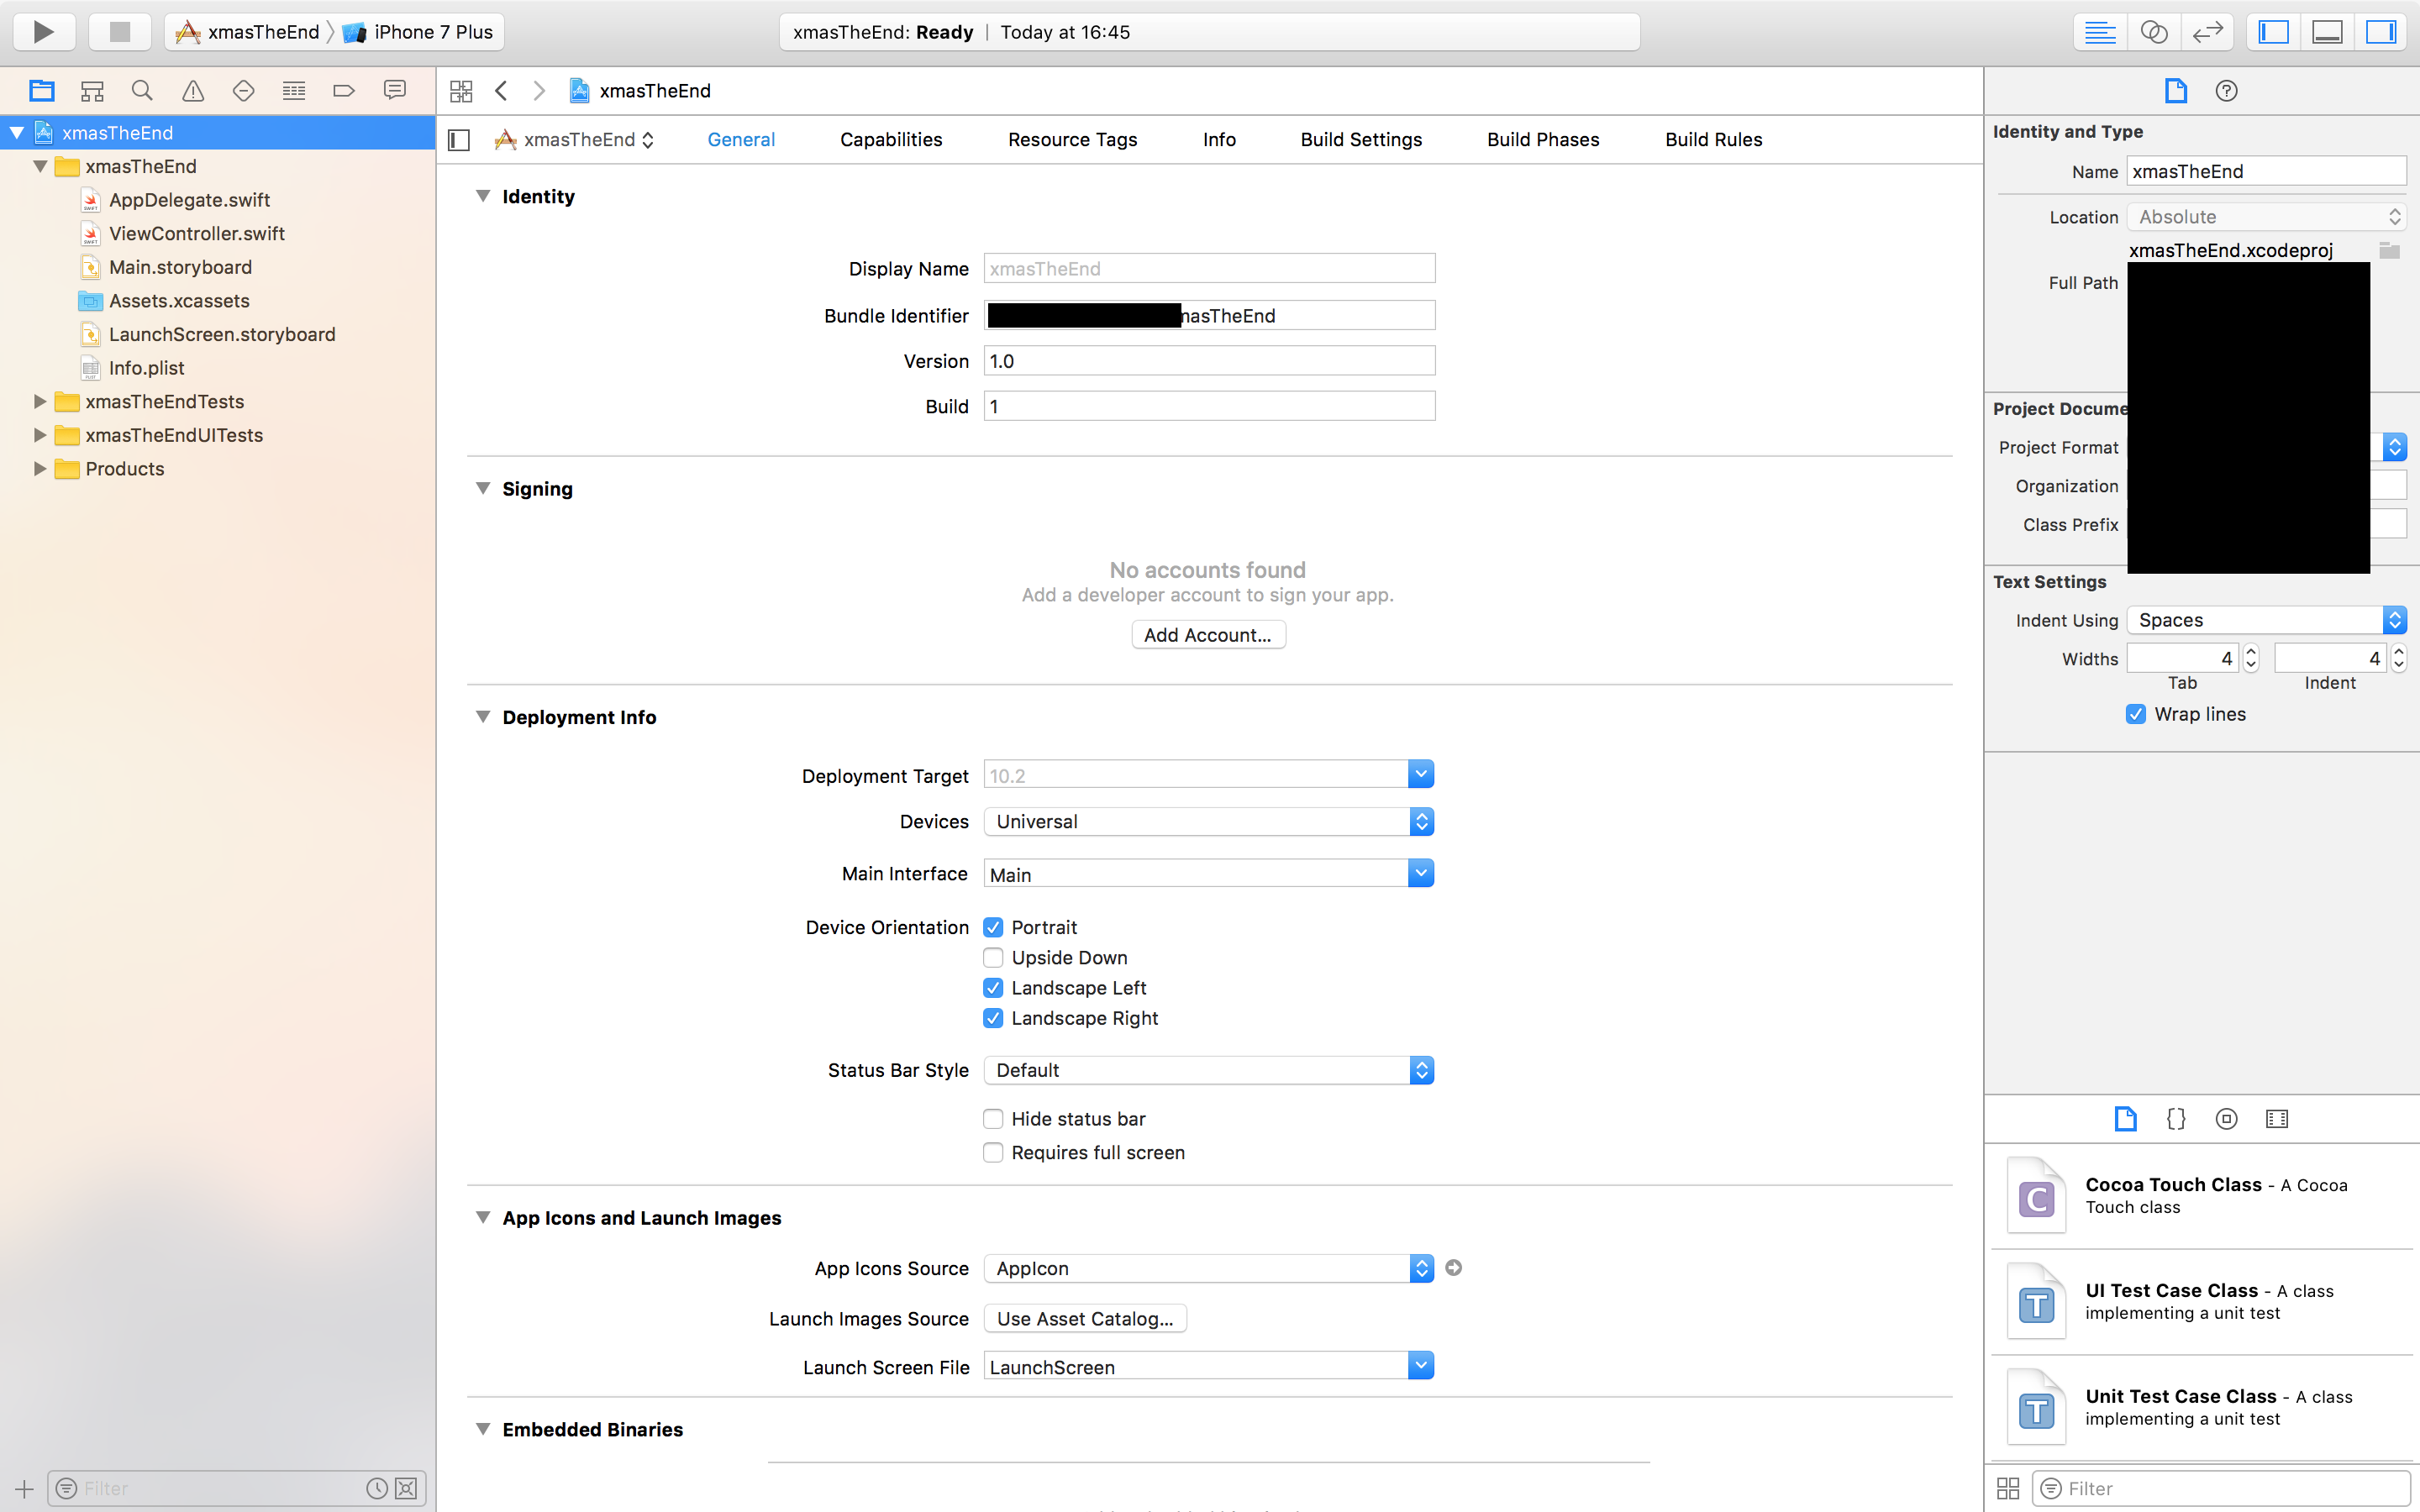Open the Devices dropdown showing Universal
Image resolution: width=2420 pixels, height=1512 pixels.
tap(1421, 821)
